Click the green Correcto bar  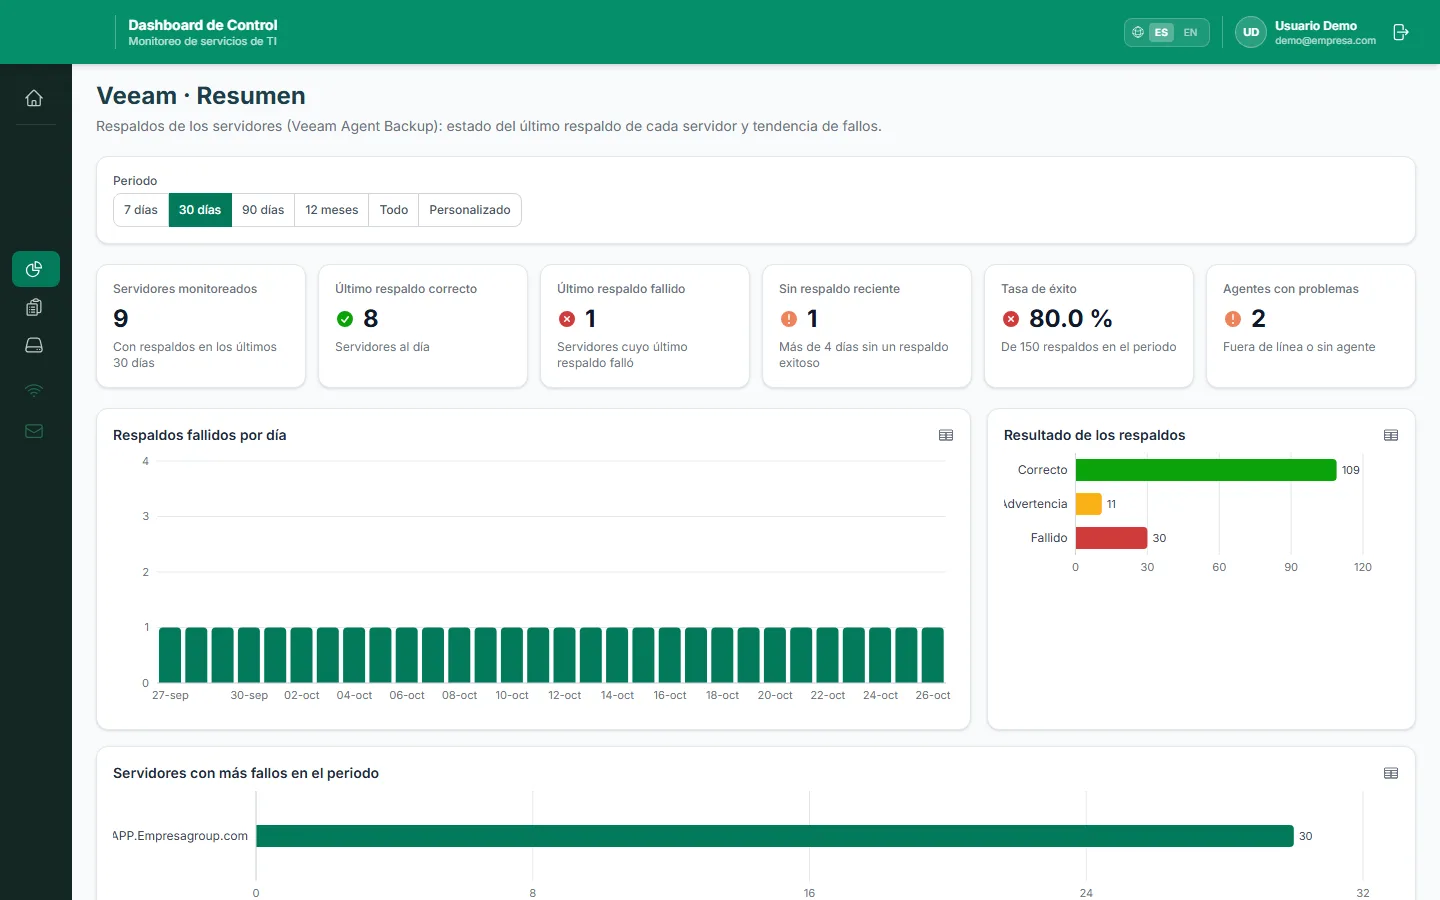click(1206, 470)
